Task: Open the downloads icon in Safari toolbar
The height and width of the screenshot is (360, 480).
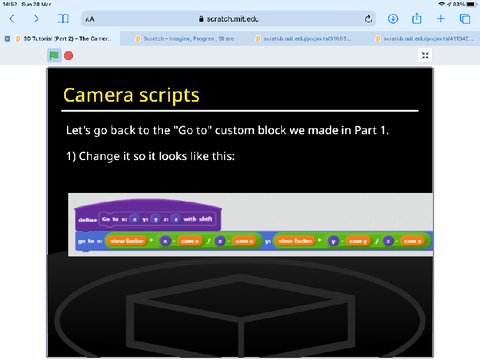Action: [393, 19]
